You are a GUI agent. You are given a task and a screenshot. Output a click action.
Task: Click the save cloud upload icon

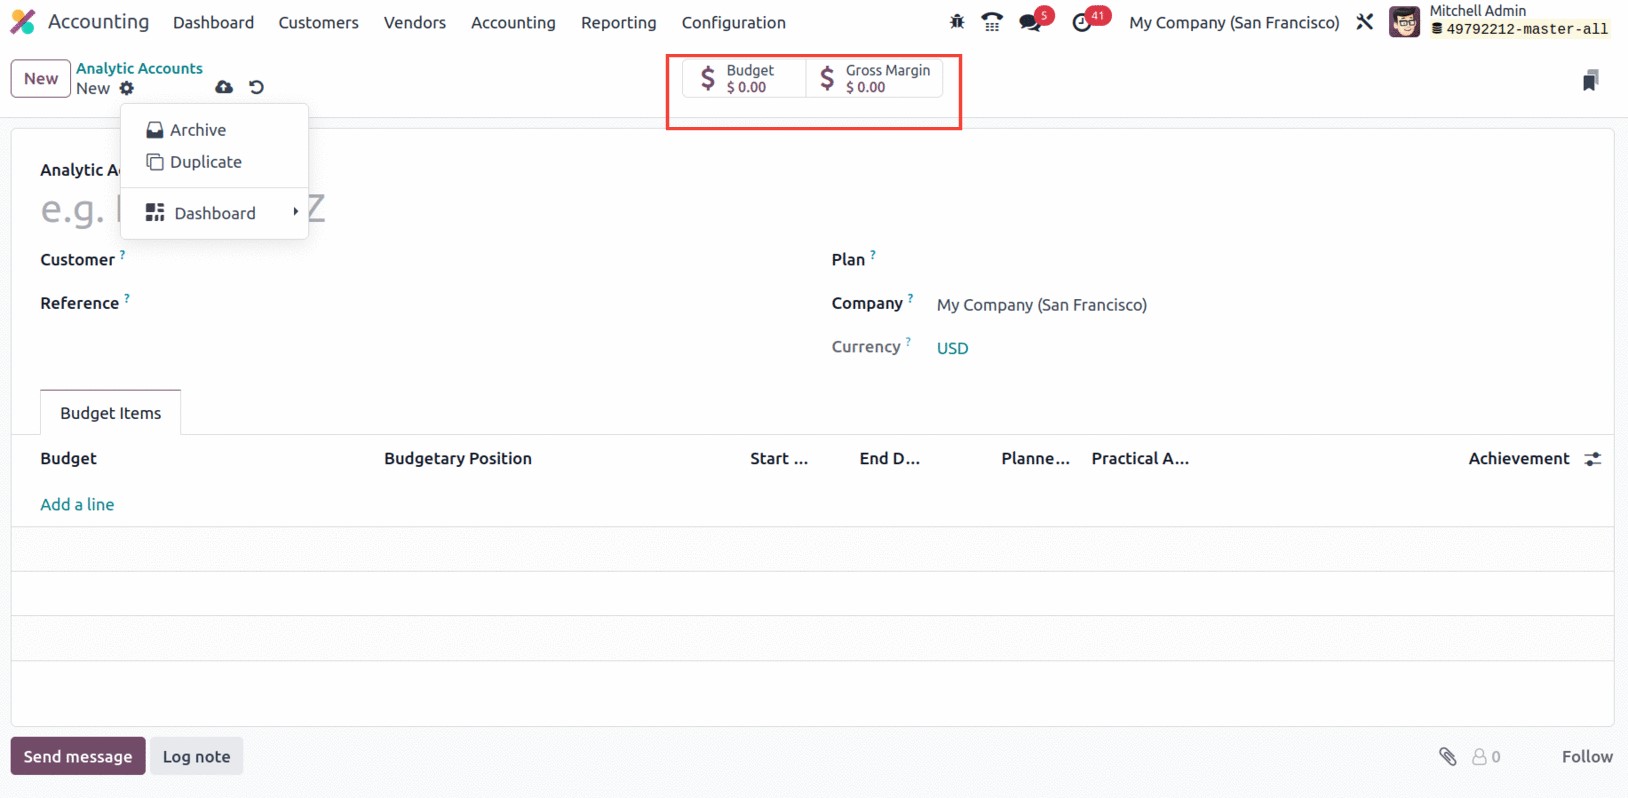(x=224, y=87)
